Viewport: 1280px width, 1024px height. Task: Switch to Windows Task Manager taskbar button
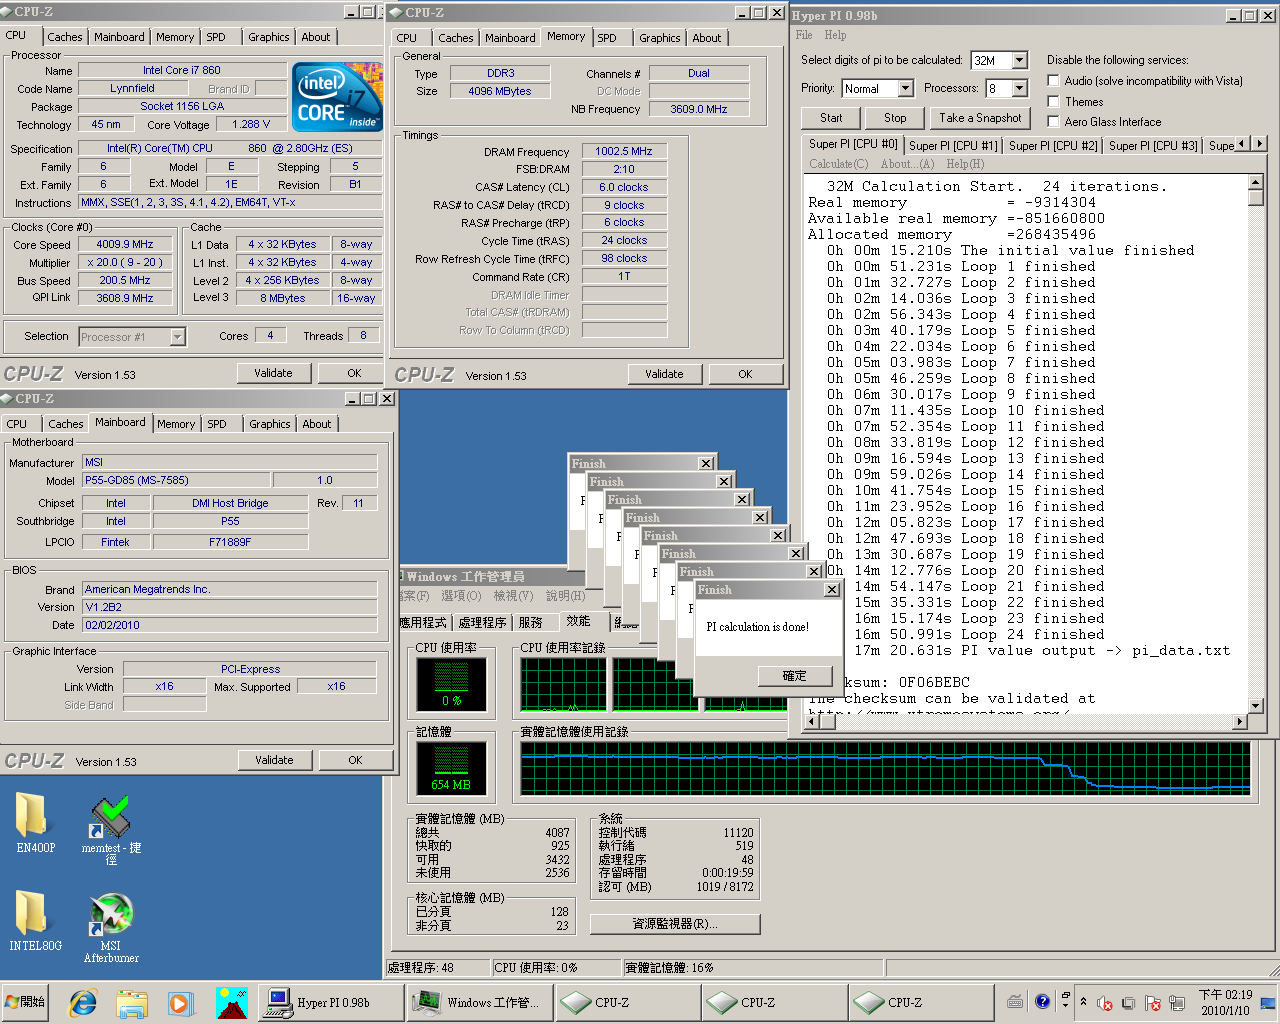pos(478,1002)
